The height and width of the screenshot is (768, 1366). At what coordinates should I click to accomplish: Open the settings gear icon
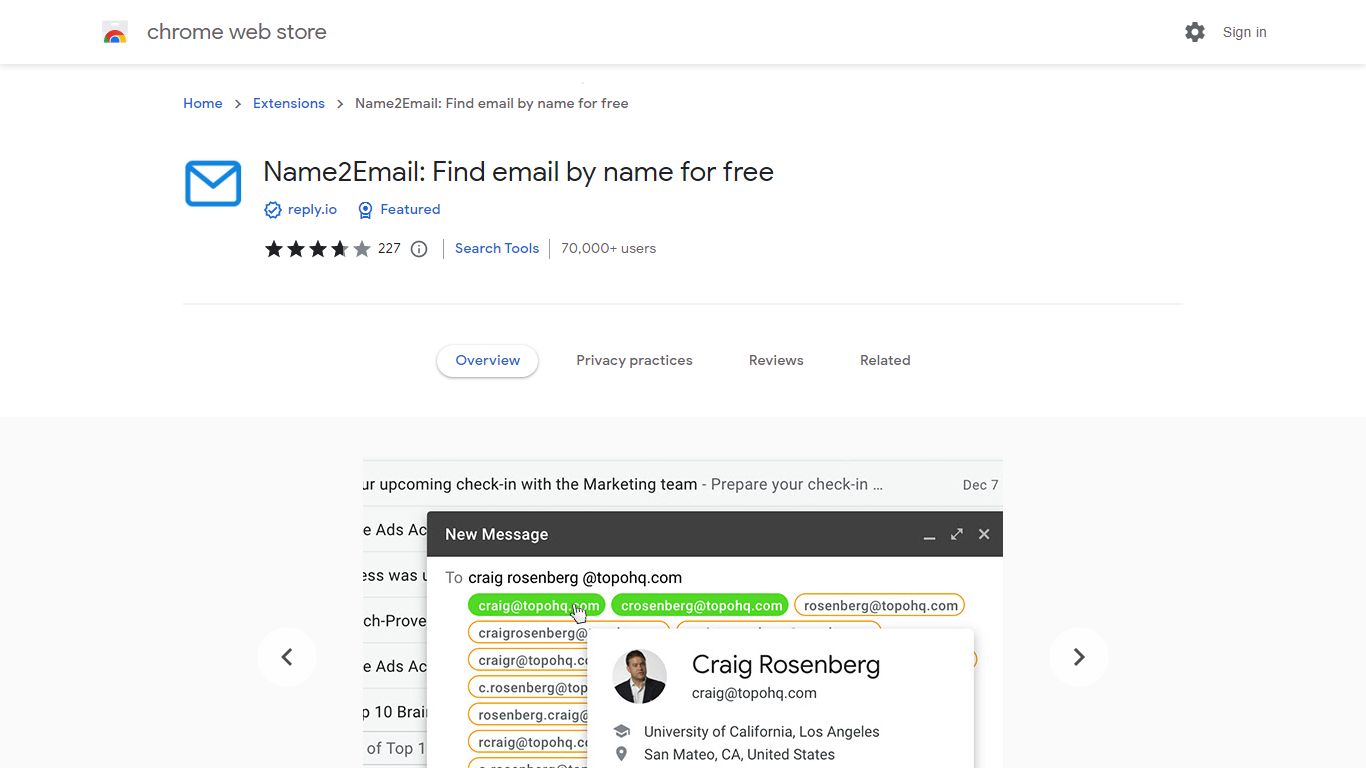(x=1195, y=32)
